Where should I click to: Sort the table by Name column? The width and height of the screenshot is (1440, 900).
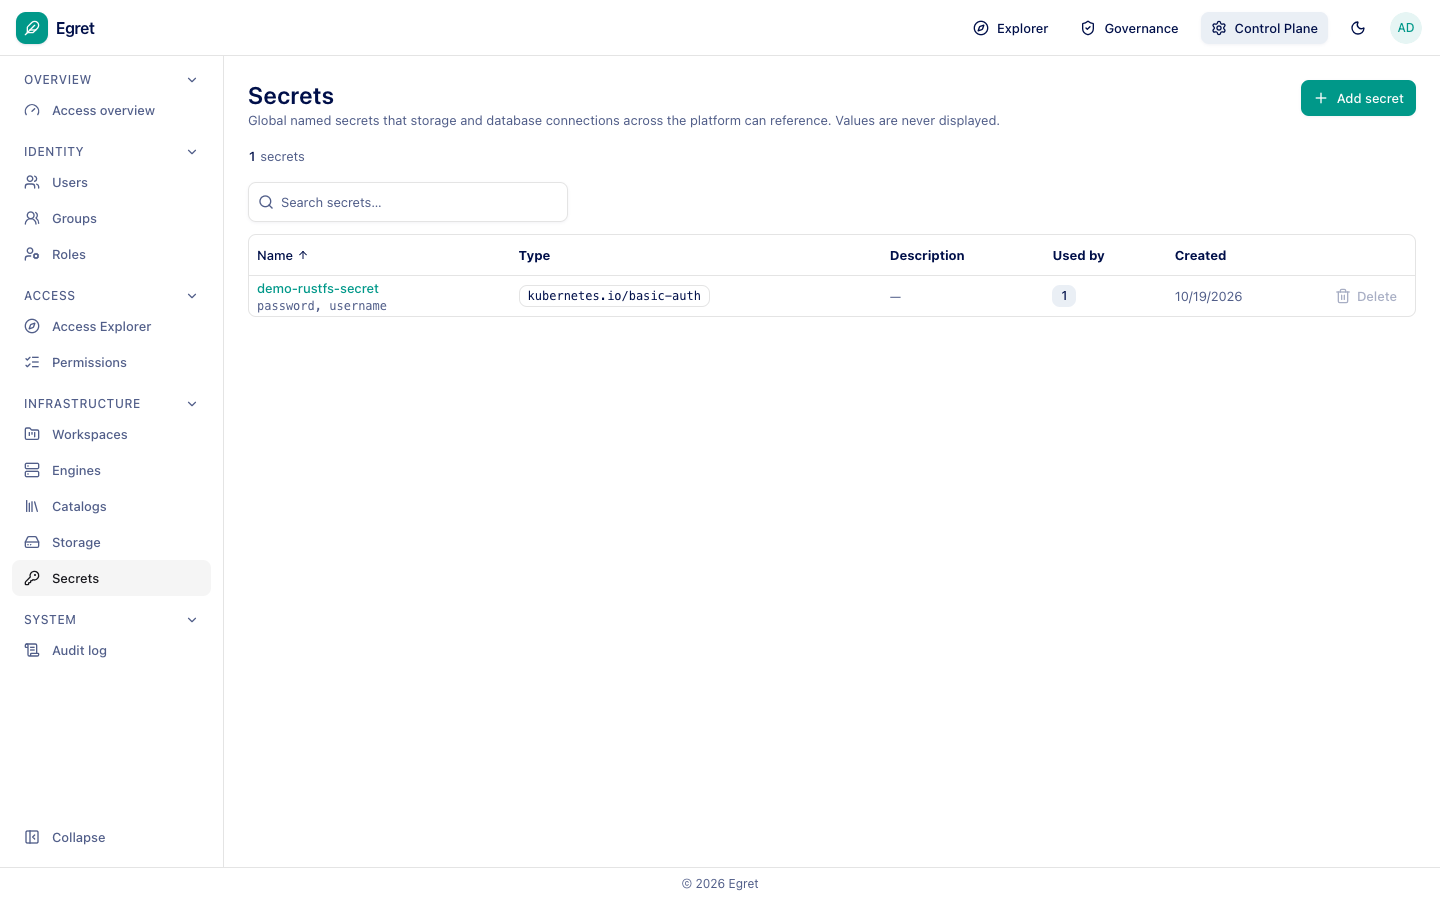(x=283, y=255)
